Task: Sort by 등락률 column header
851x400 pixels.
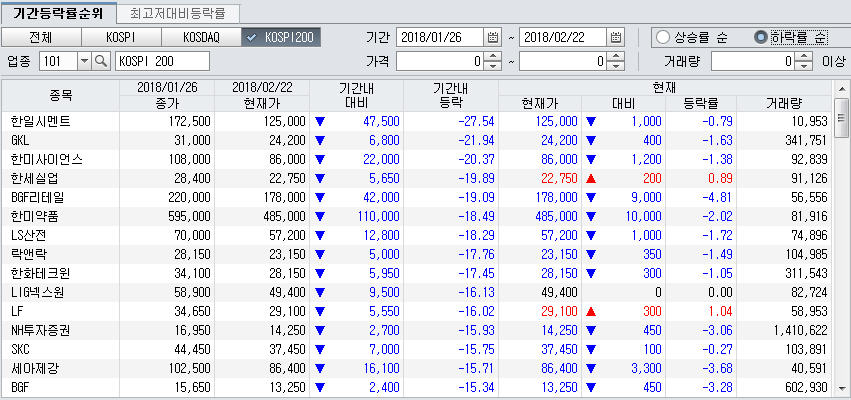Action: click(701, 104)
